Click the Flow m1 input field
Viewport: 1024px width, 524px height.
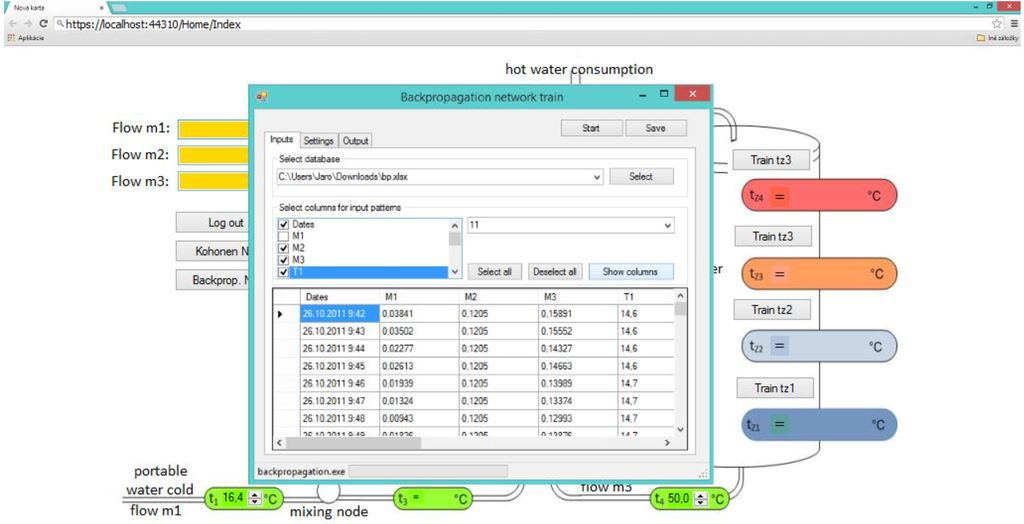(x=213, y=129)
